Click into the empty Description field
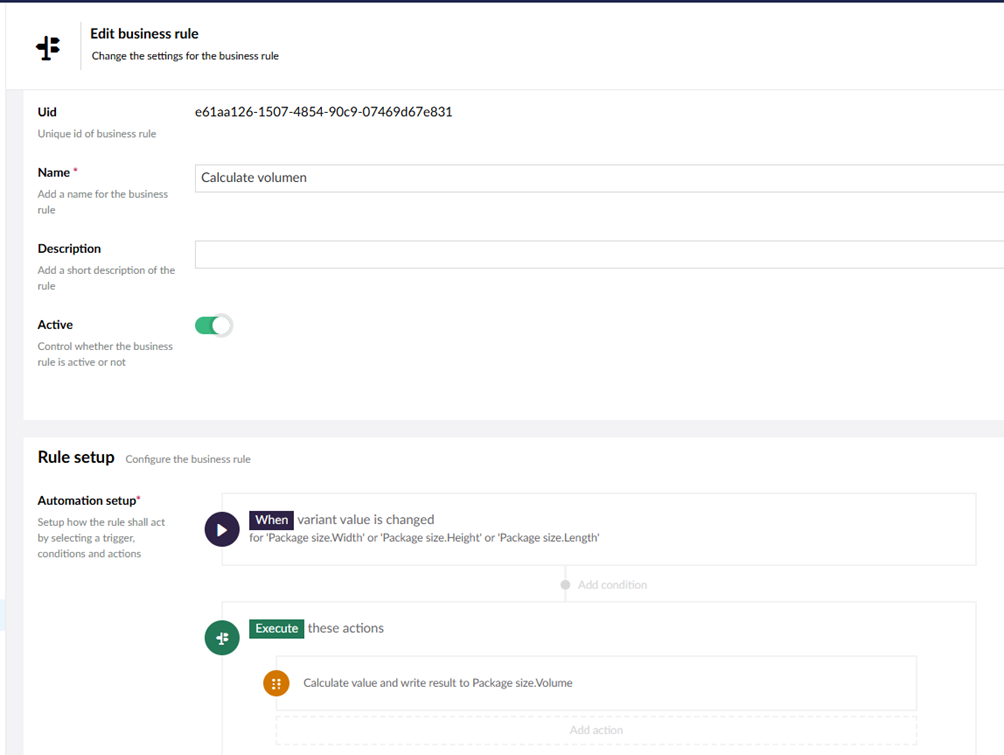Screen dimensions: 1004x755 pyautogui.click(x=598, y=254)
